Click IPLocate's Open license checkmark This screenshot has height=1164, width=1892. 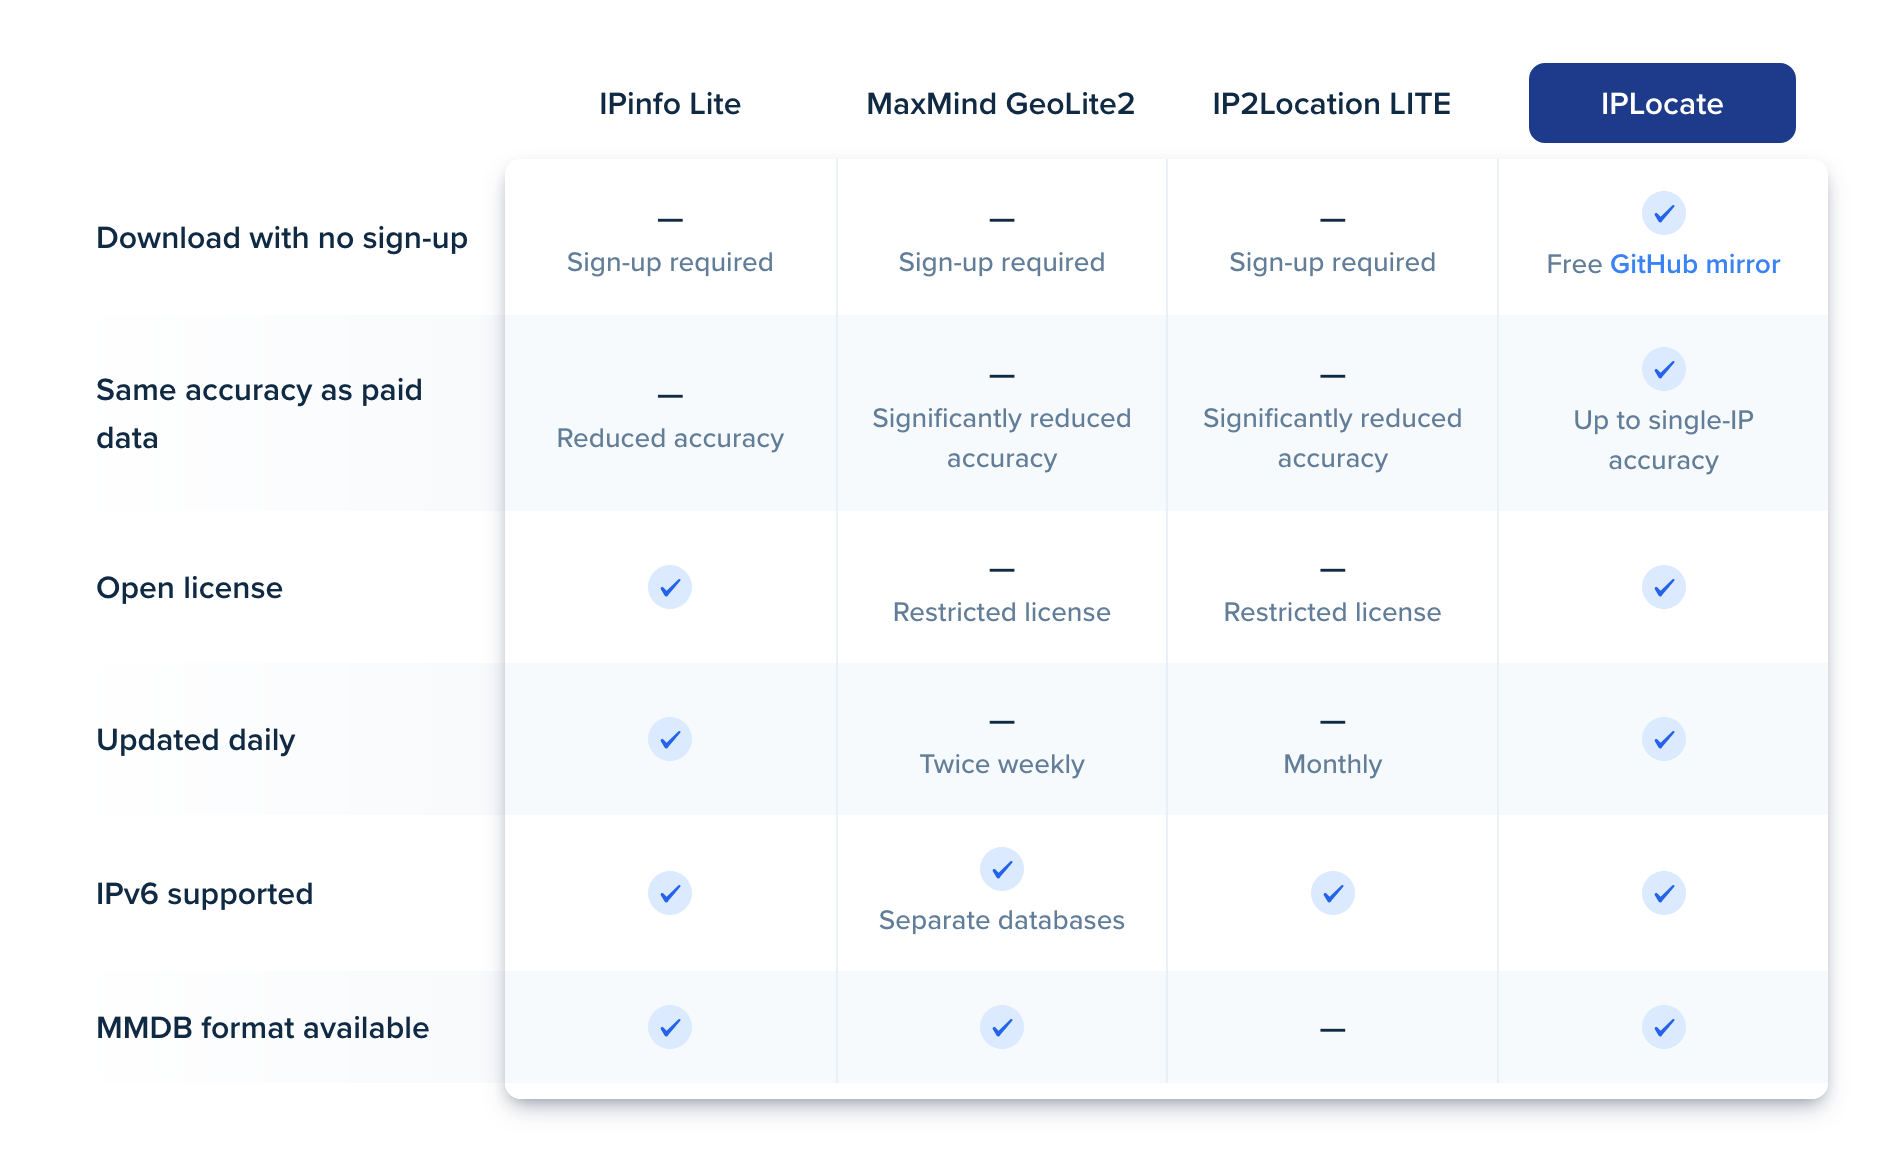pyautogui.click(x=1664, y=587)
